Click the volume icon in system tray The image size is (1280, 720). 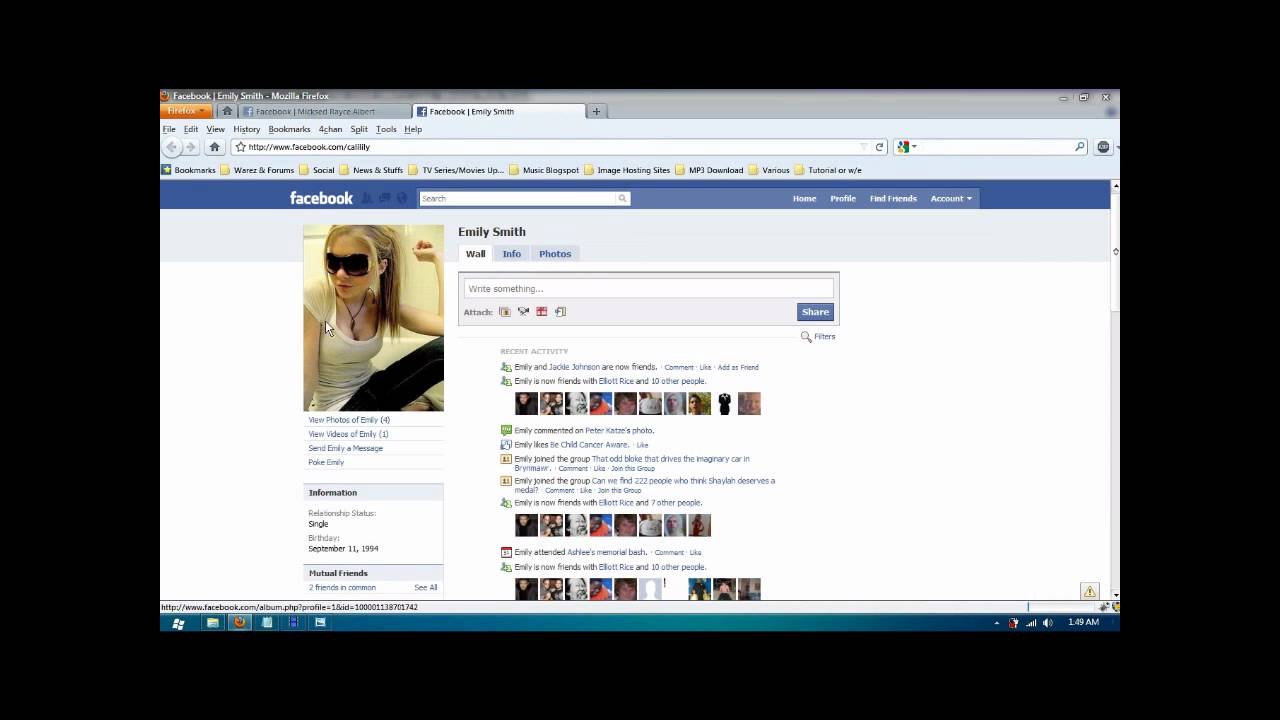tap(1047, 623)
